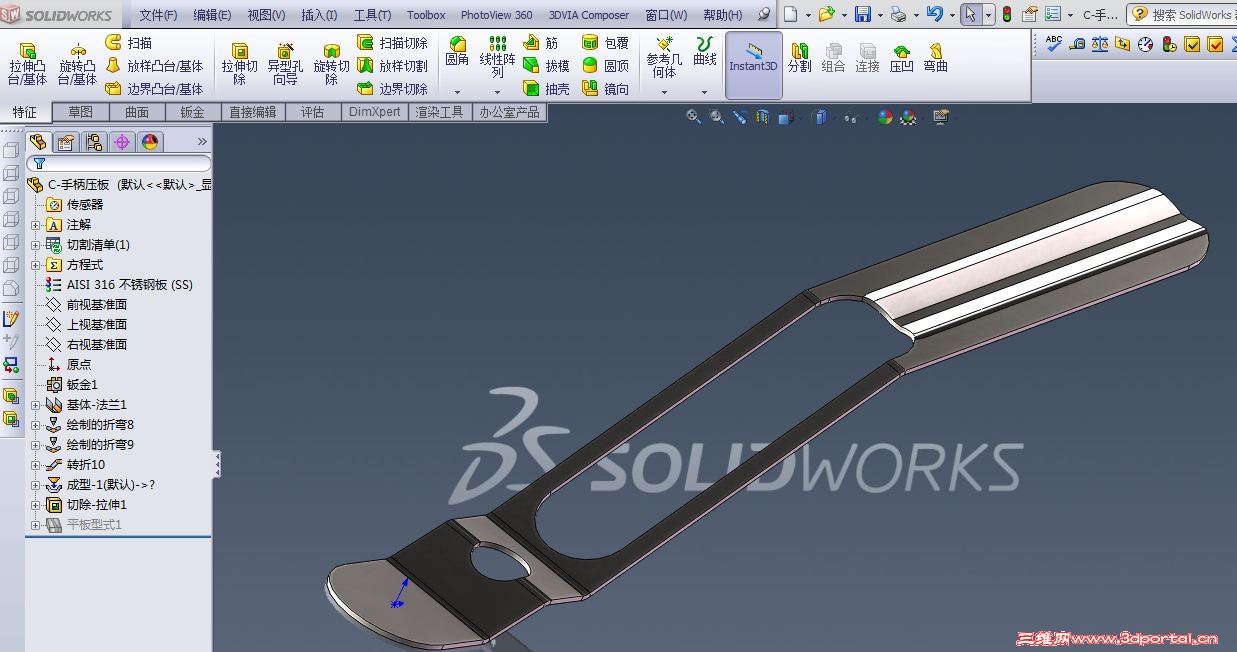Screen dimensions: 1237x652
Task: Open the 异型孔向导 hole wizard
Action: coord(286,63)
